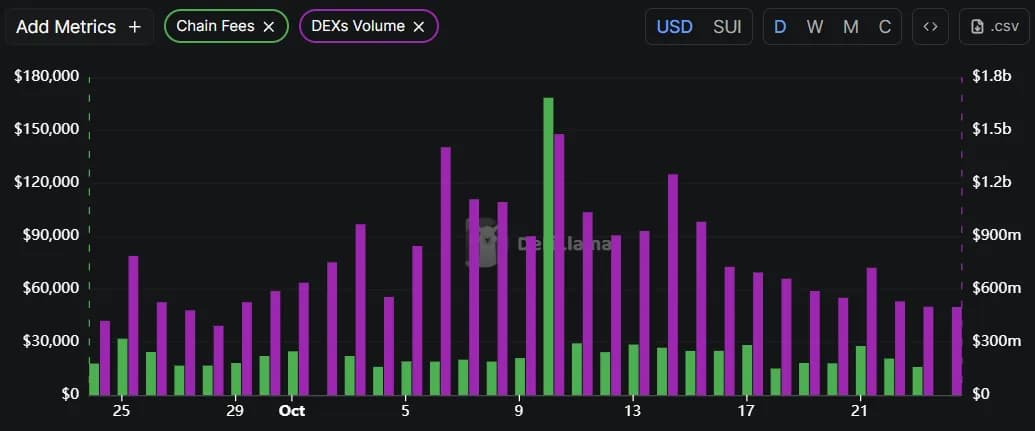The image size is (1035, 431).
Task: Select the cumulative (C) view
Action: pos(885,27)
